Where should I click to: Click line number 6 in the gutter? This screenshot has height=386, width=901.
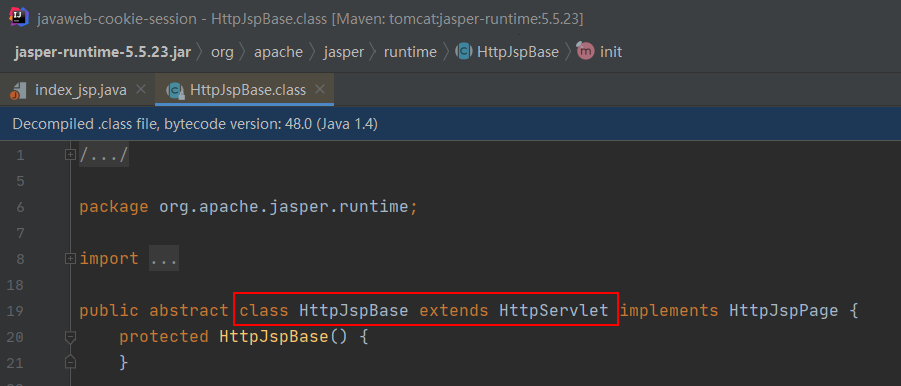coord(20,207)
